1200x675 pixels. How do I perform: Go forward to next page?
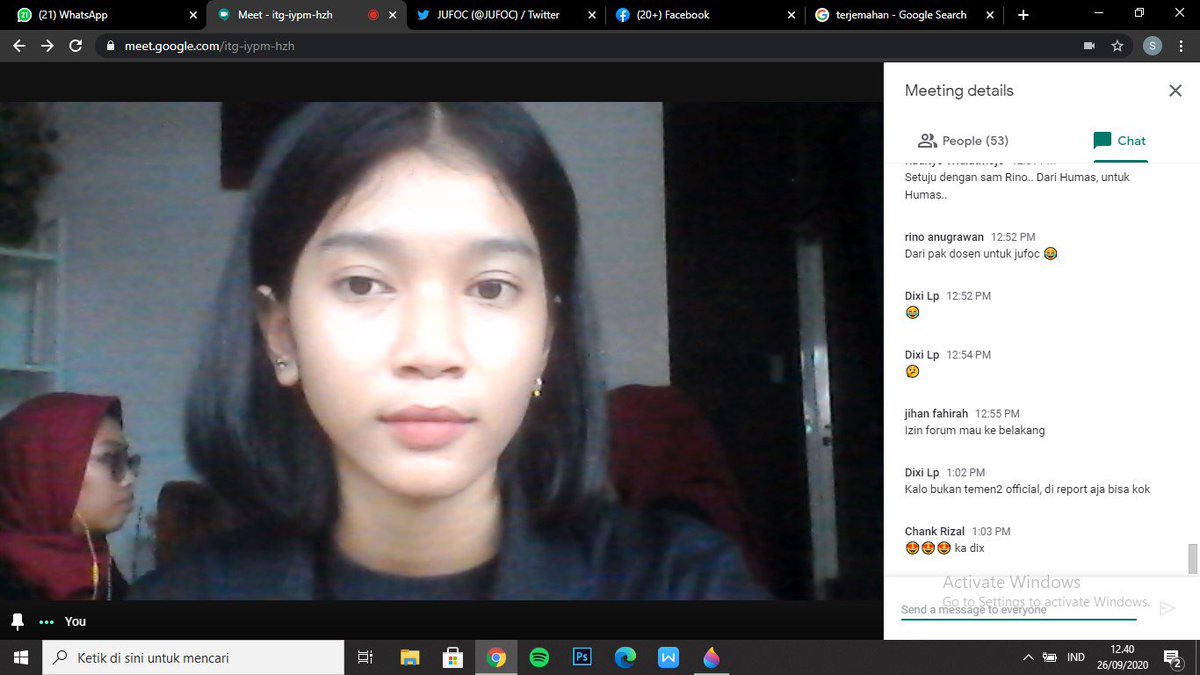pyautogui.click(x=47, y=46)
